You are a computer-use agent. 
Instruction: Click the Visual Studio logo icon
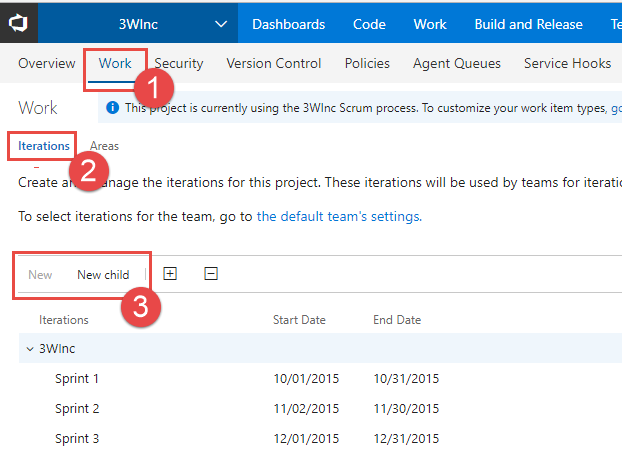[x=18, y=23]
